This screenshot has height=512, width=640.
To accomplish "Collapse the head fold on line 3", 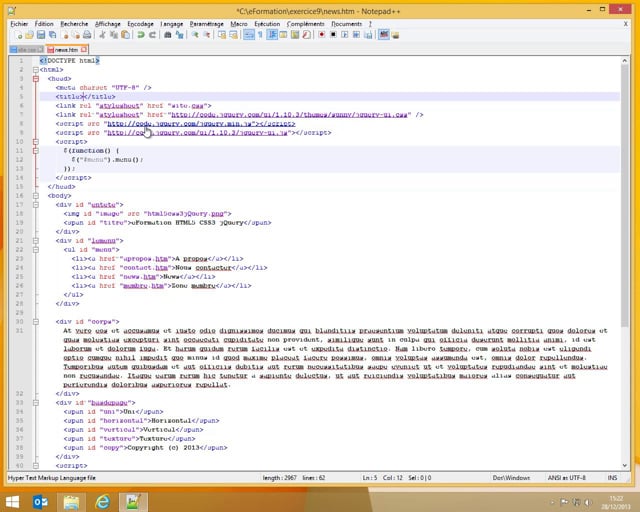I will [x=36, y=79].
